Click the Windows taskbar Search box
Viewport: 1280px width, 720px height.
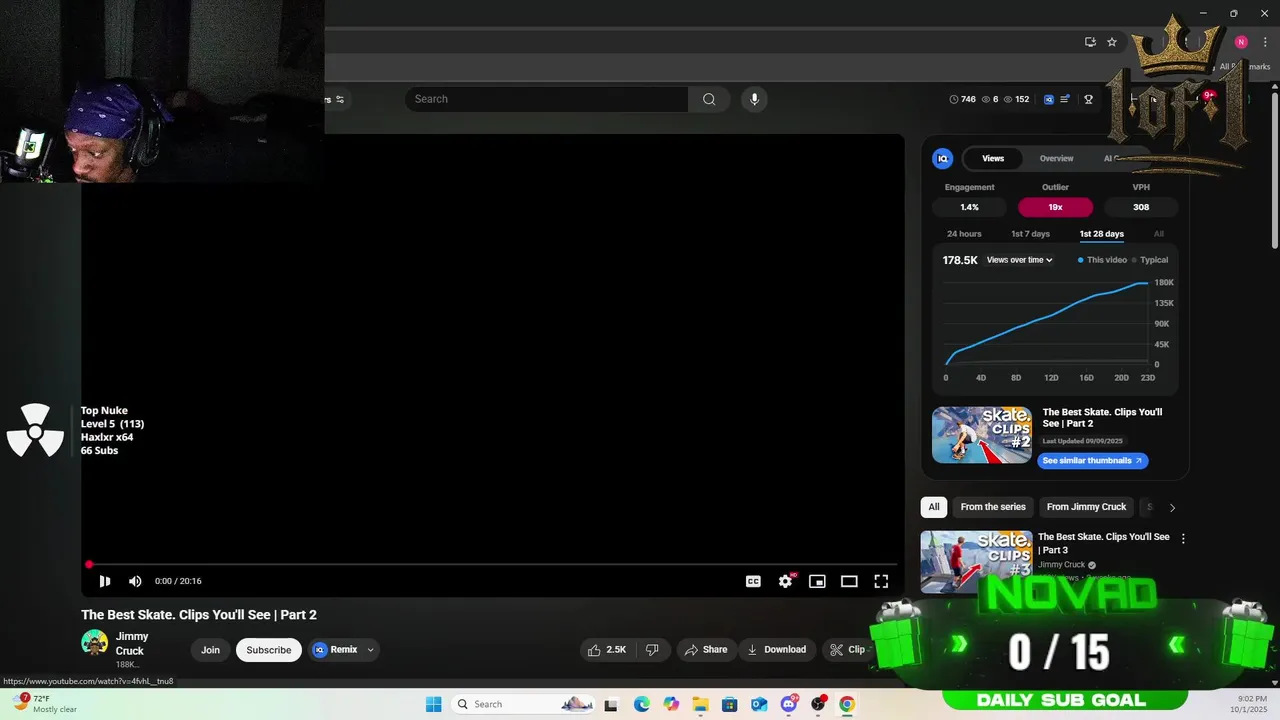point(524,704)
